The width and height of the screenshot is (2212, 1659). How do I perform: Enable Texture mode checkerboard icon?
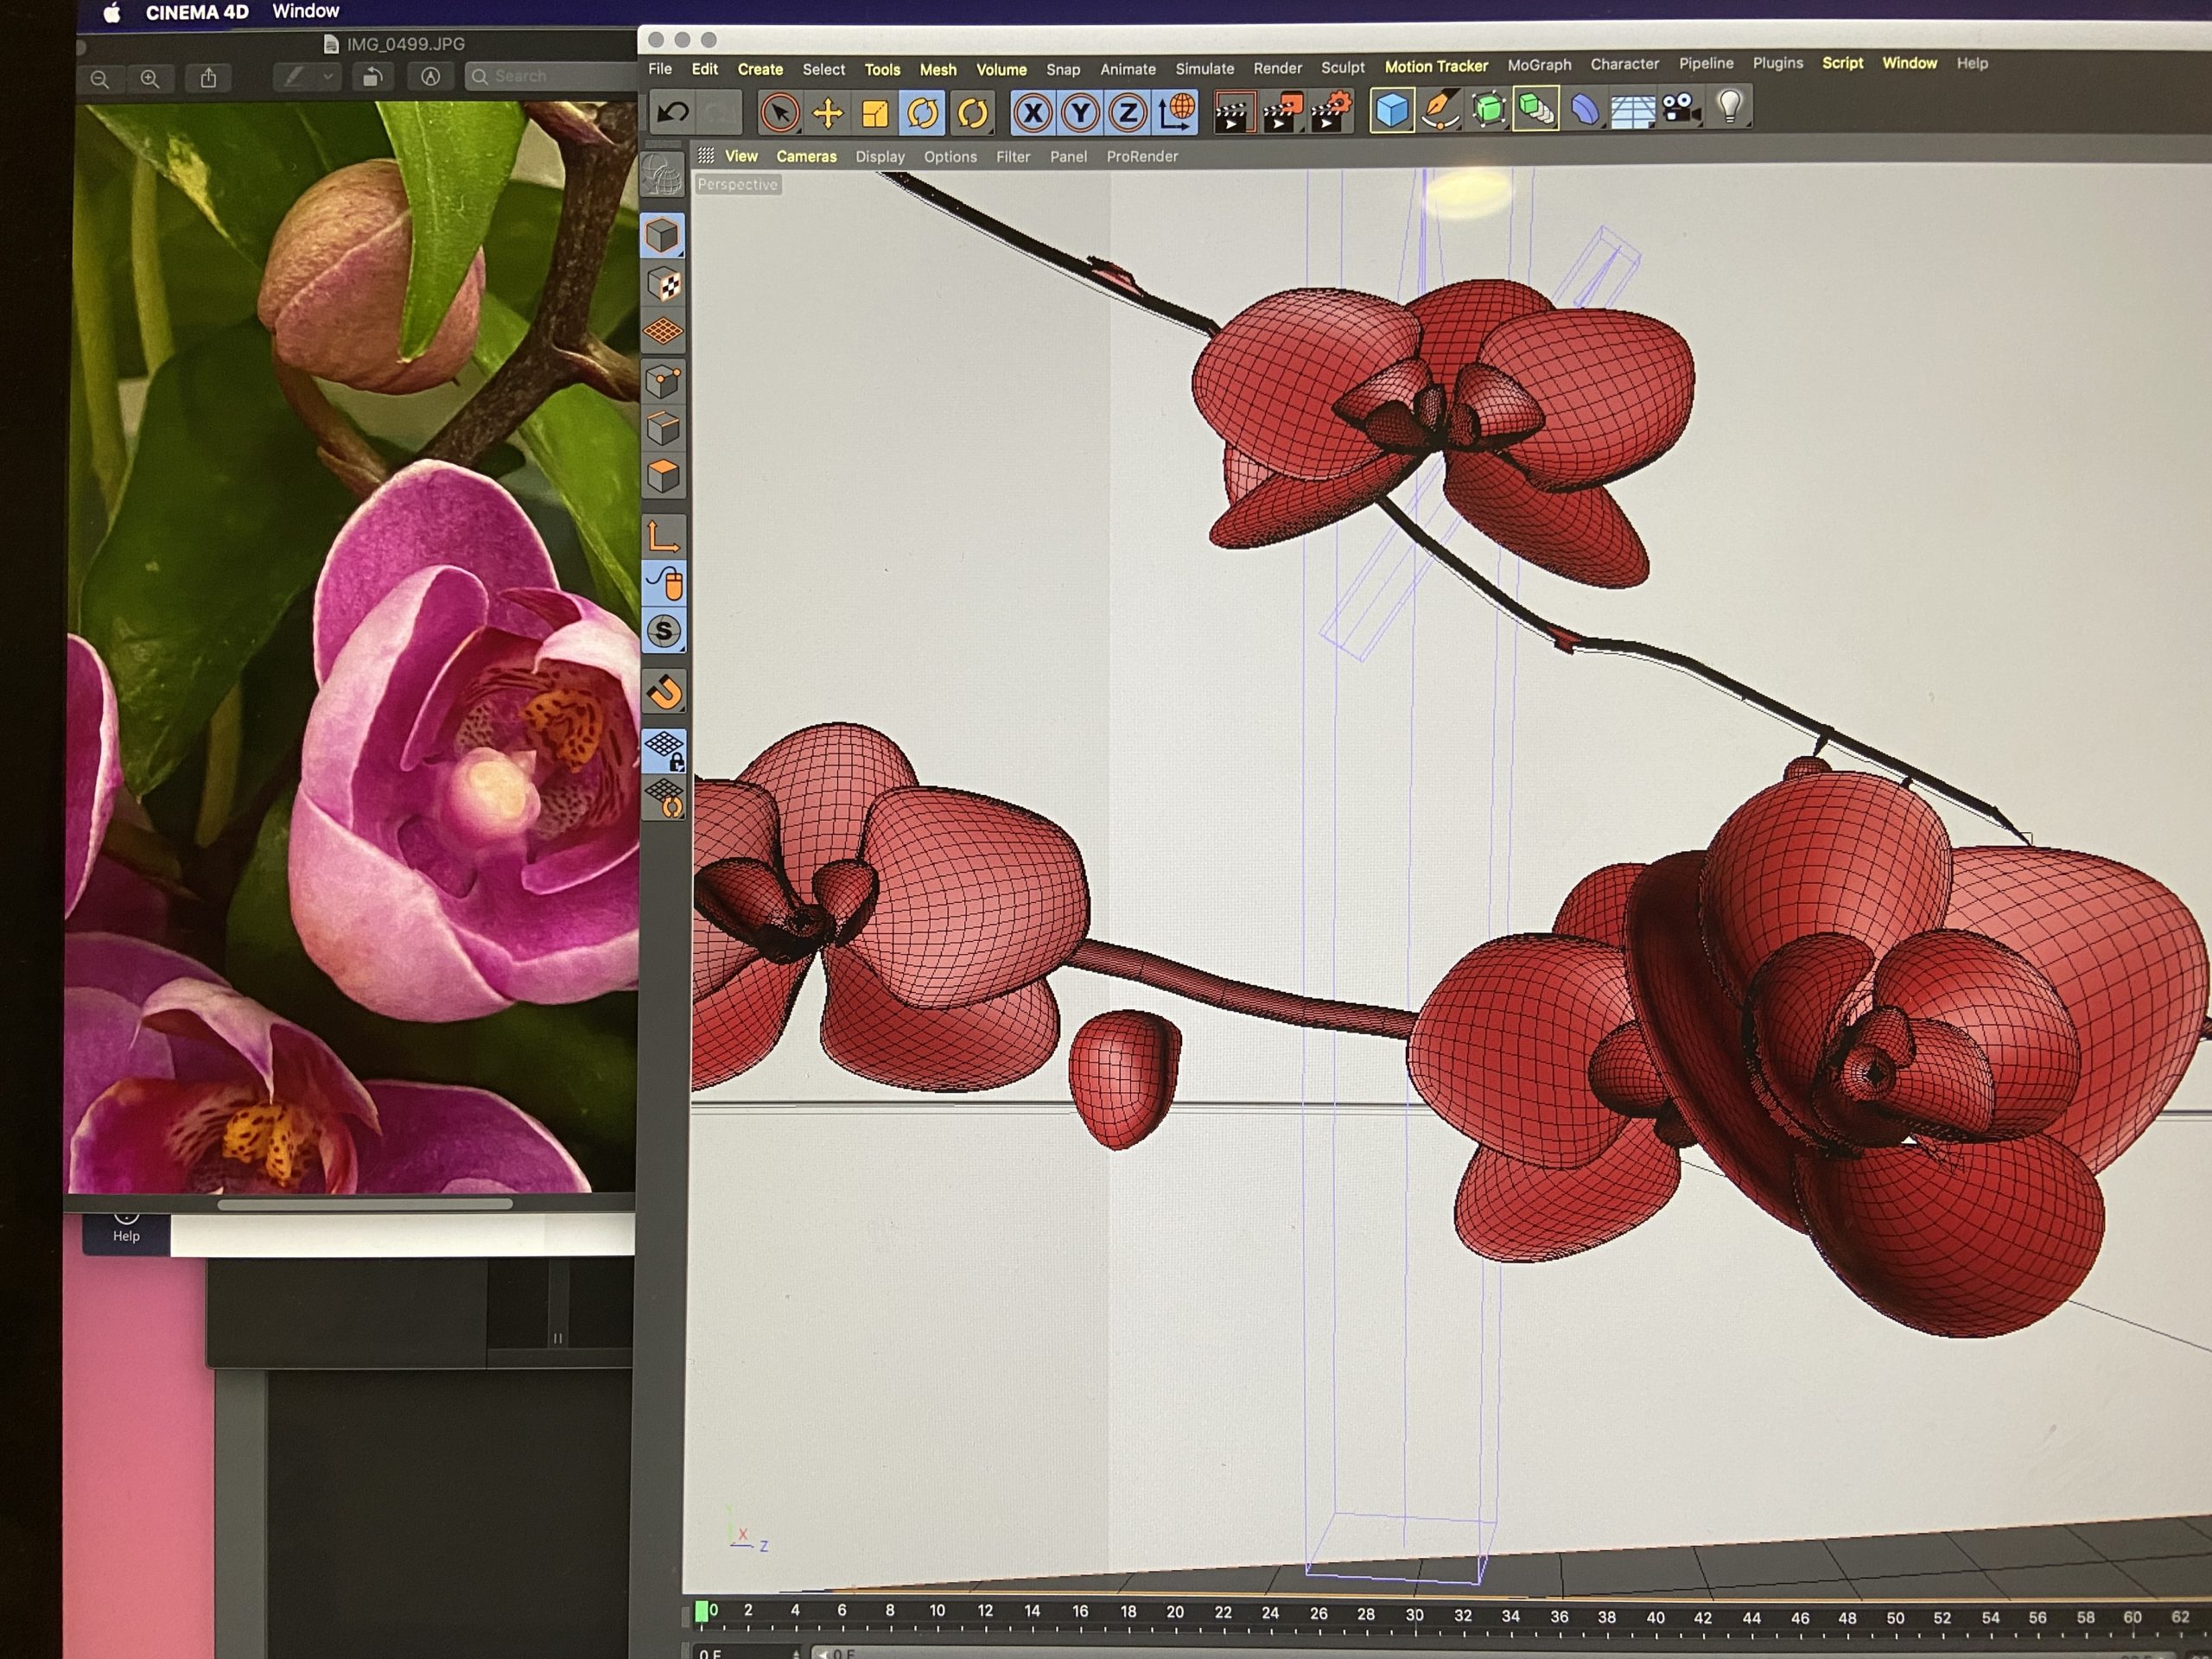pyautogui.click(x=662, y=285)
